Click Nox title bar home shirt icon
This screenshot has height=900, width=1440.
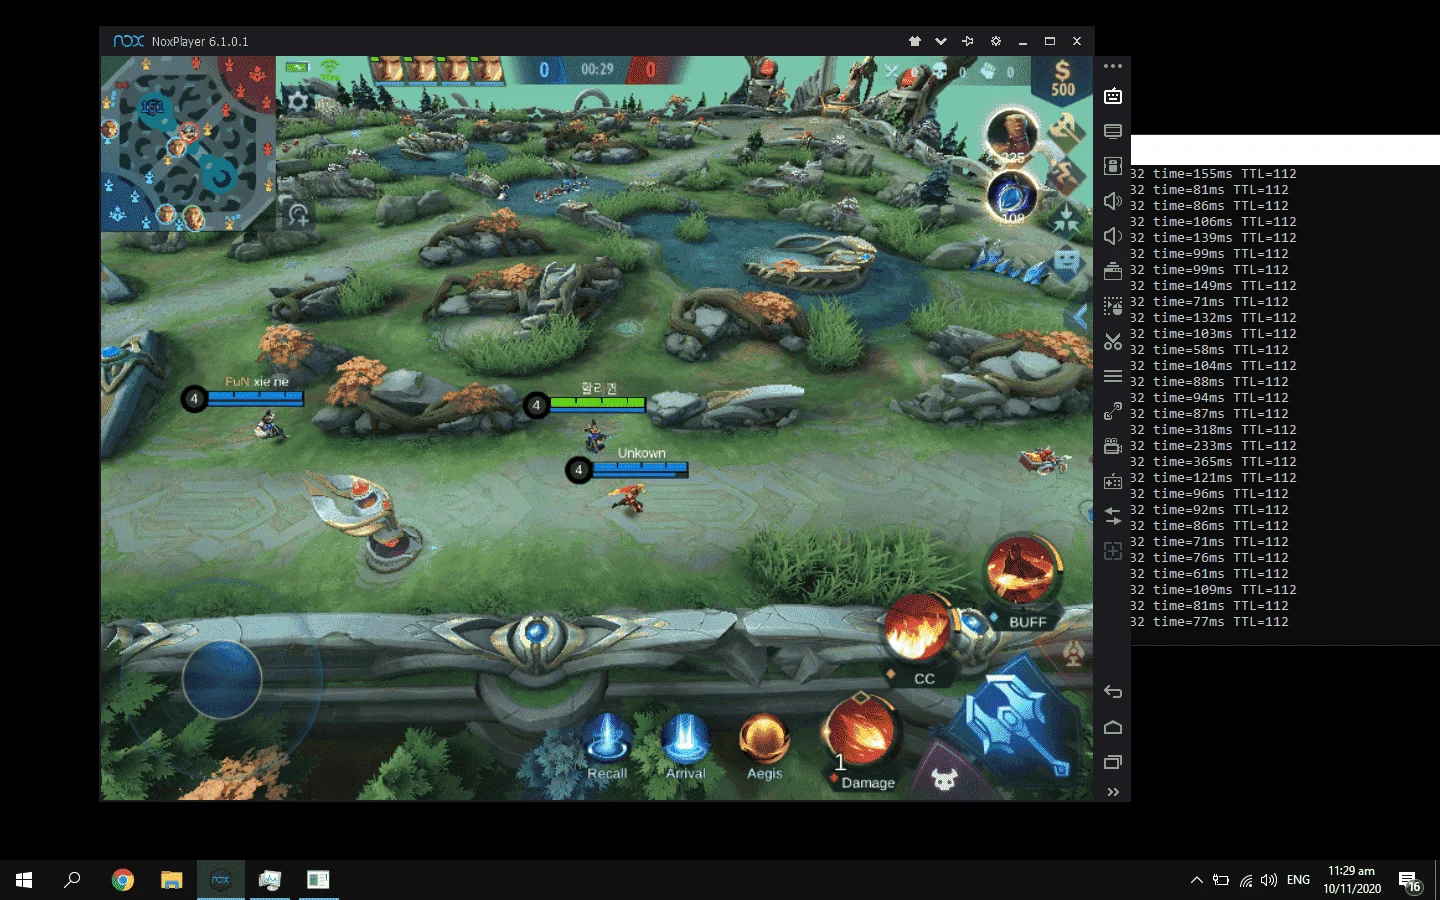(914, 41)
